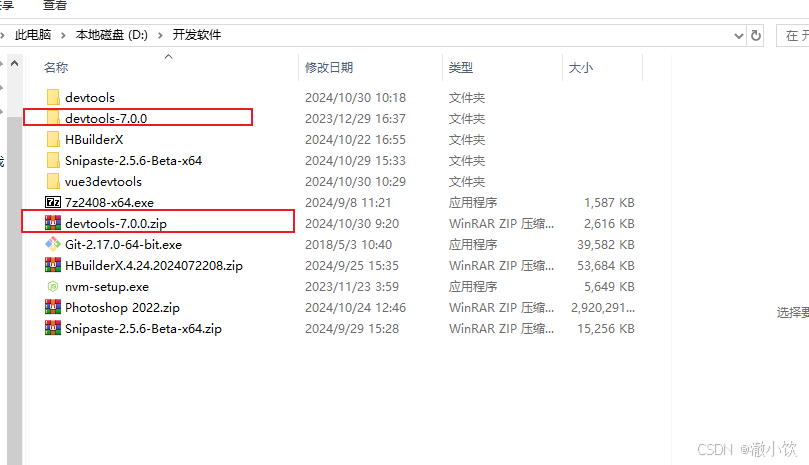The width and height of the screenshot is (809, 465).
Task: Select the file name 7z2408-x64.exe
Action: tap(109, 203)
